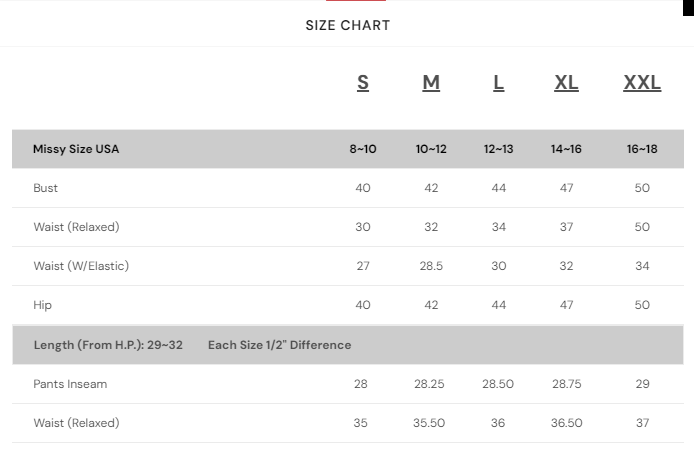
Task: Click the SIZE CHART title
Action: click(347, 25)
